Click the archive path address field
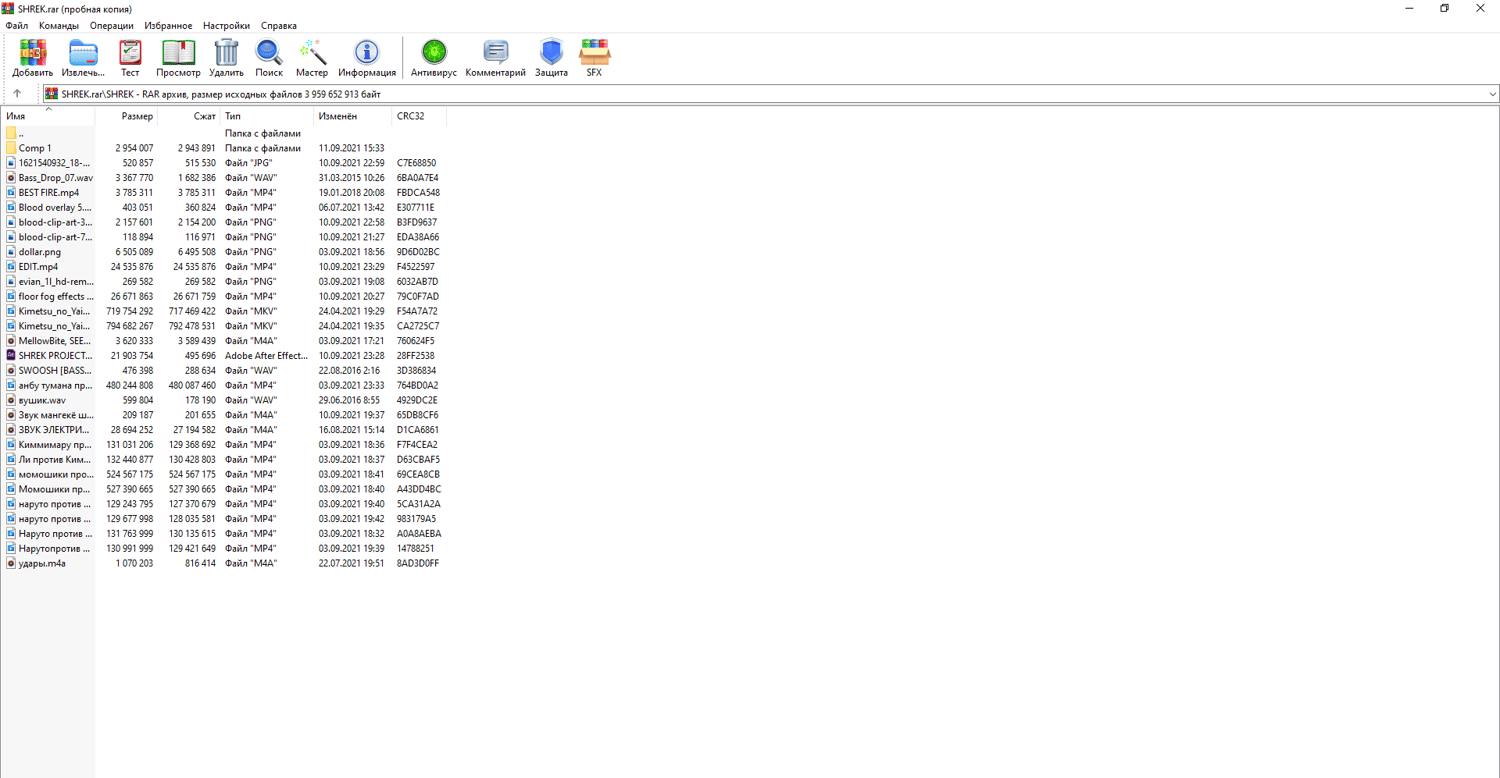The height and width of the screenshot is (778, 1500). pyautogui.click(x=770, y=94)
